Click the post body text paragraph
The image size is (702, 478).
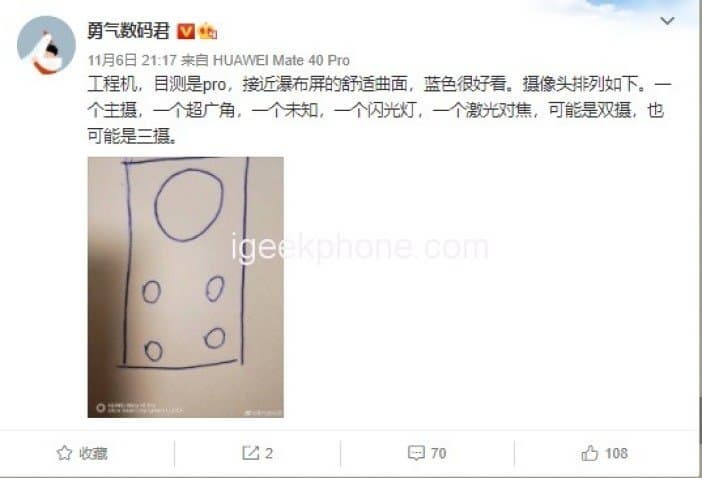[x=379, y=111]
